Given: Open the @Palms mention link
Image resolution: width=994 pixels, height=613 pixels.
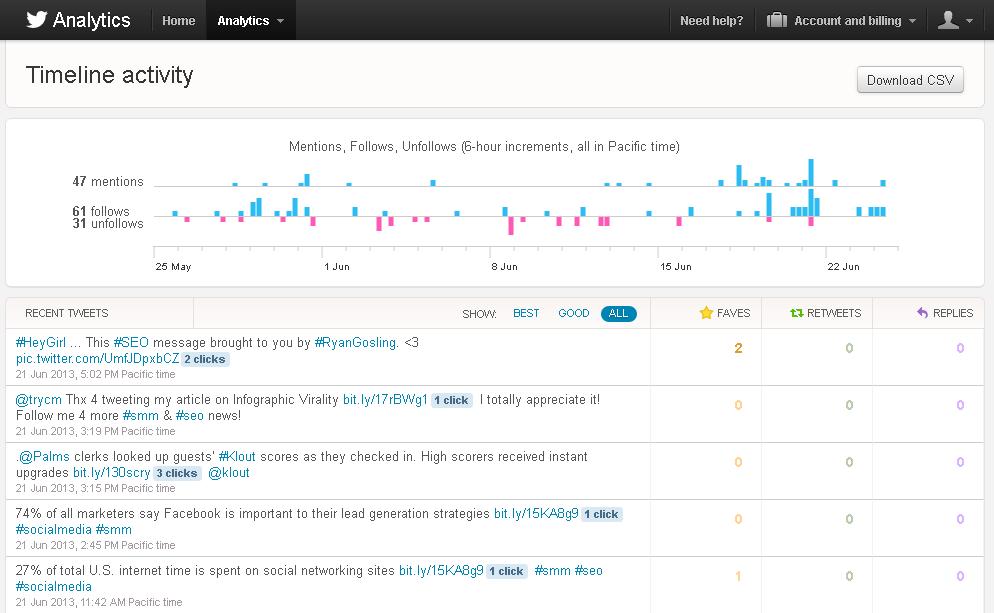Looking at the screenshot, I should point(43,456).
